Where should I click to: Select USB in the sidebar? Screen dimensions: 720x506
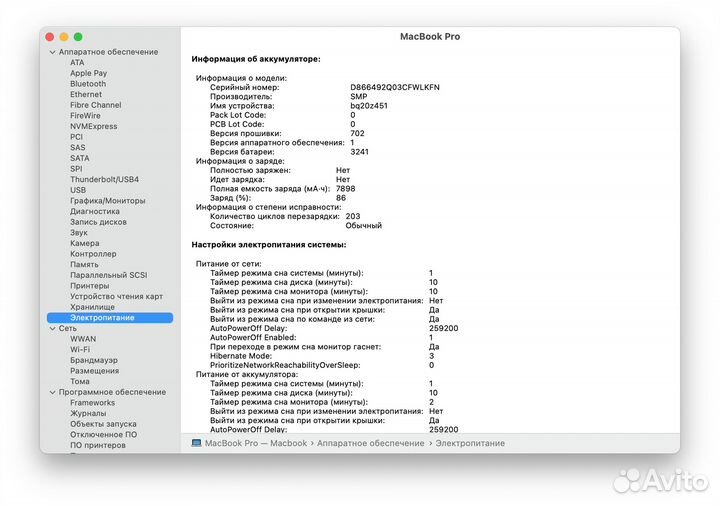(x=78, y=190)
